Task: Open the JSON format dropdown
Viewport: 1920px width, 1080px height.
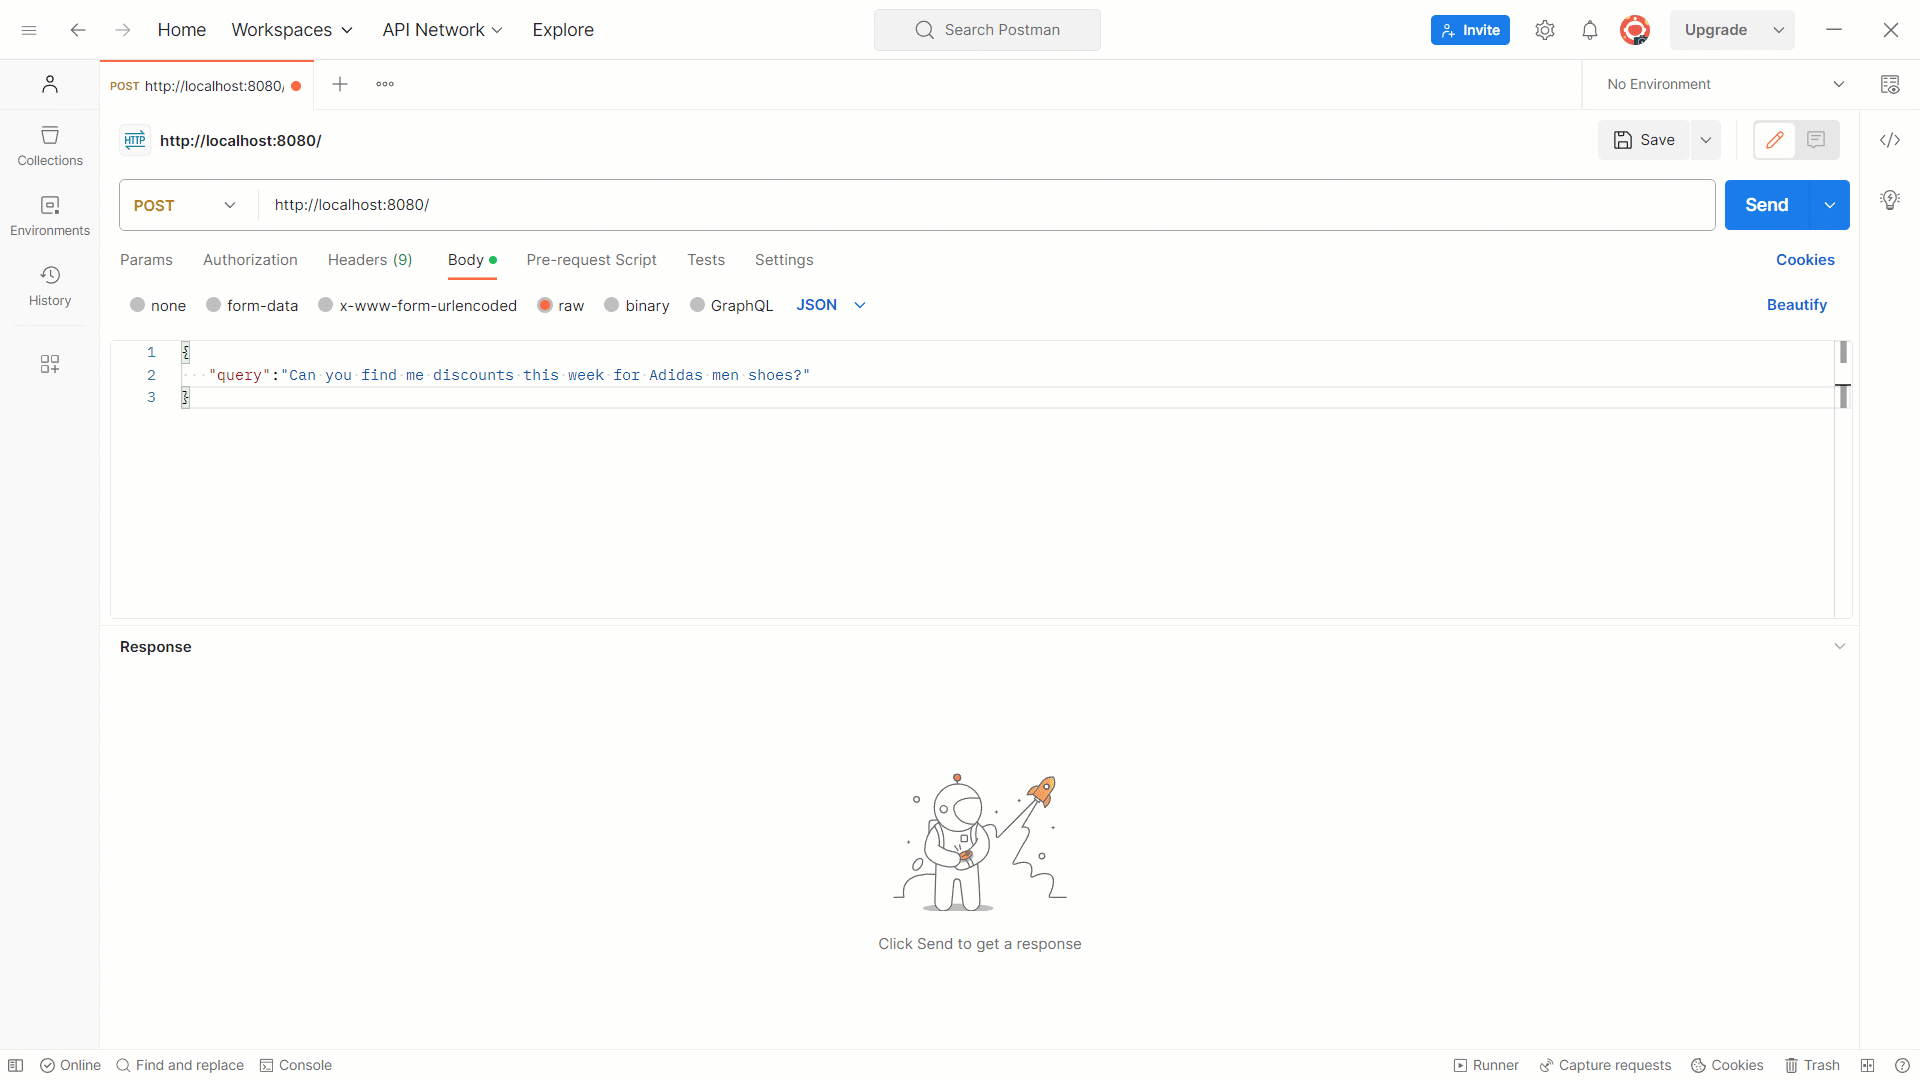Action: point(830,305)
